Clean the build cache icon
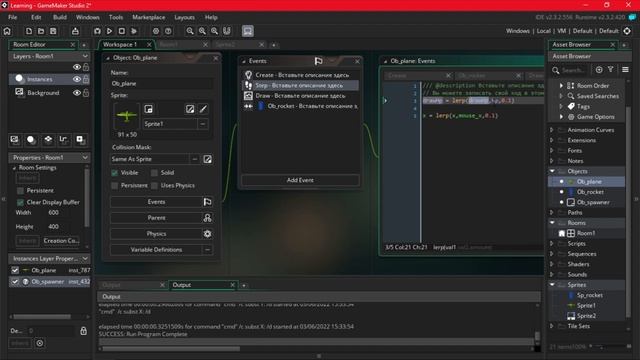 click(x=134, y=31)
